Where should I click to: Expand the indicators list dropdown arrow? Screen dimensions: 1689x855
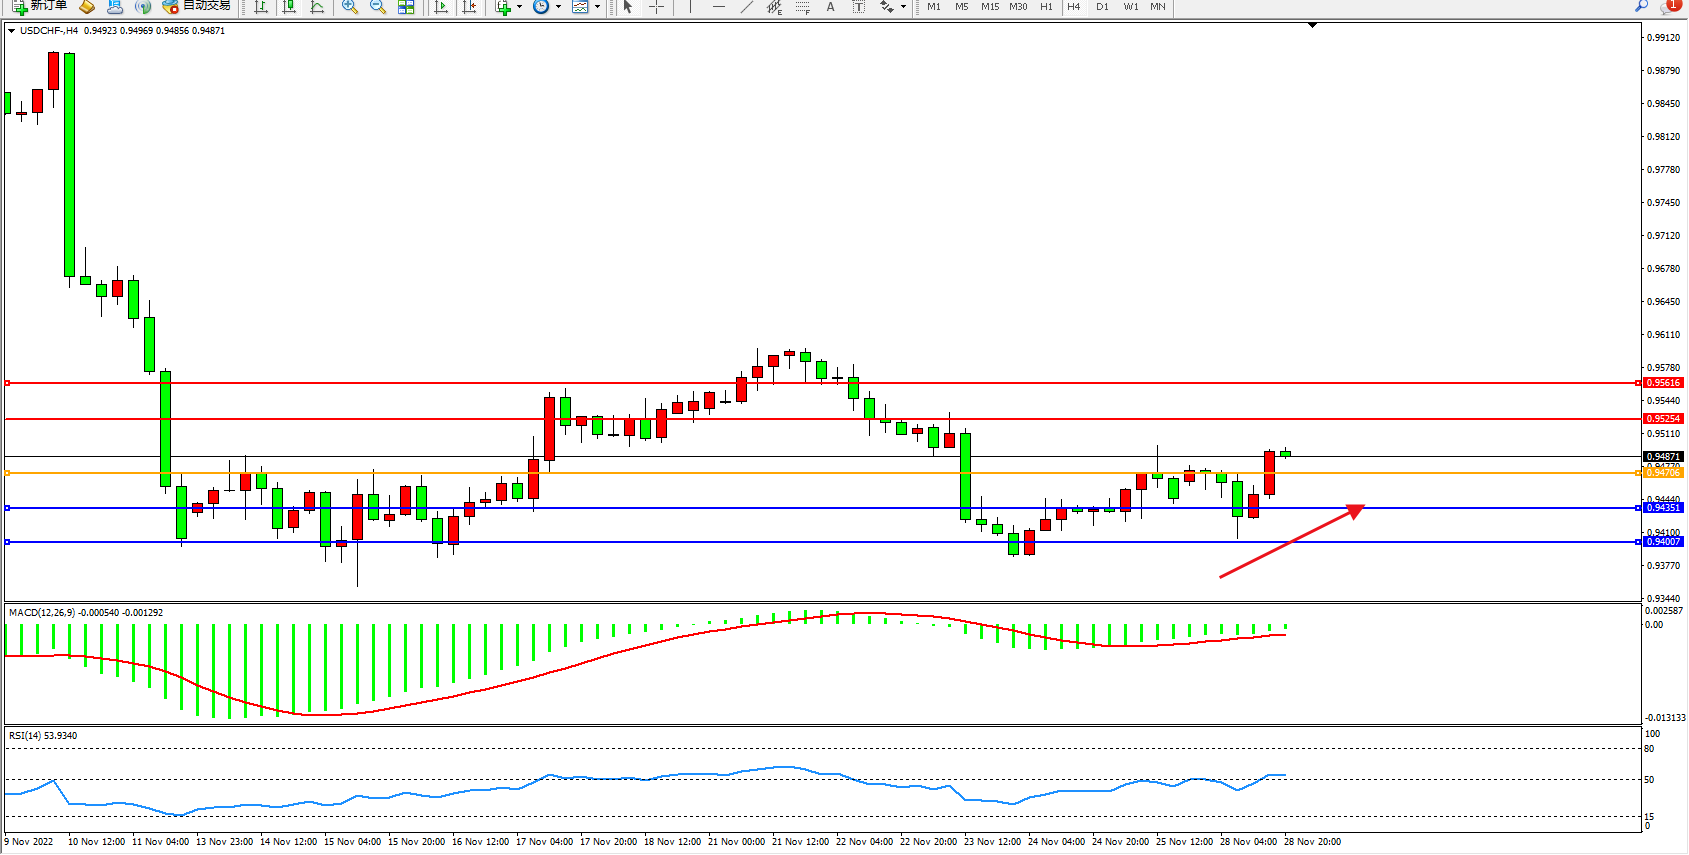(519, 7)
